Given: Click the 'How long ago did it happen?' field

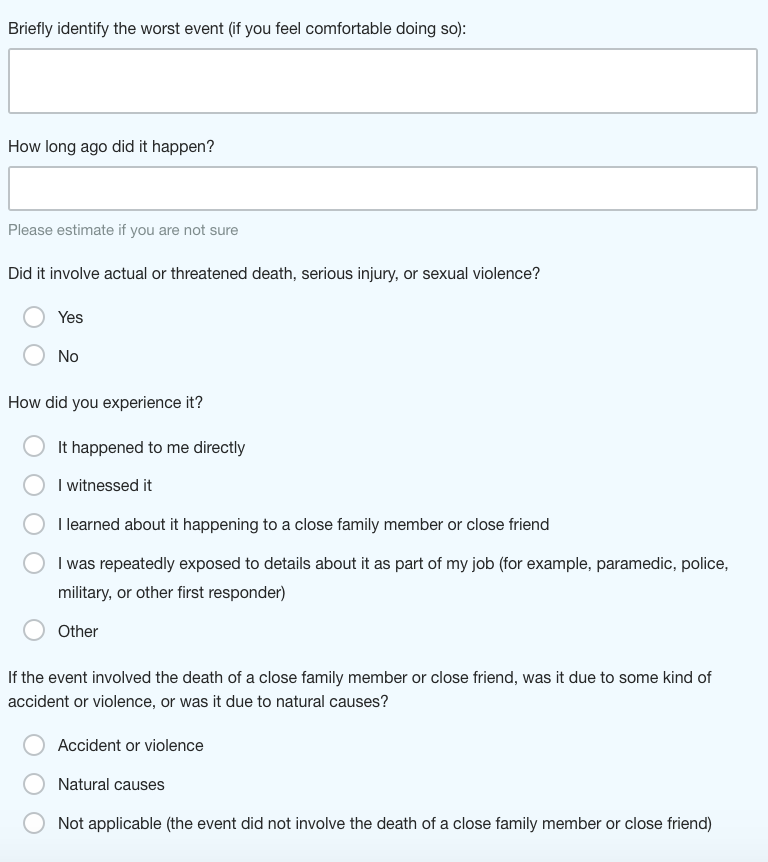Looking at the screenshot, I should (384, 188).
